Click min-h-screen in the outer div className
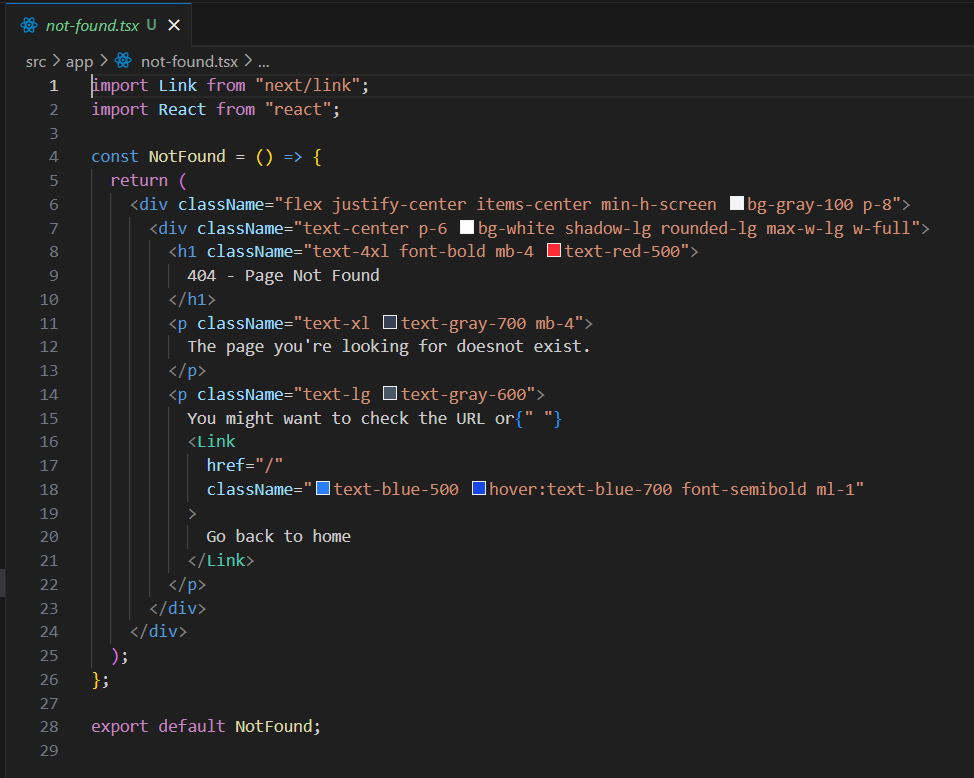Image resolution: width=974 pixels, height=778 pixels. pos(658,204)
